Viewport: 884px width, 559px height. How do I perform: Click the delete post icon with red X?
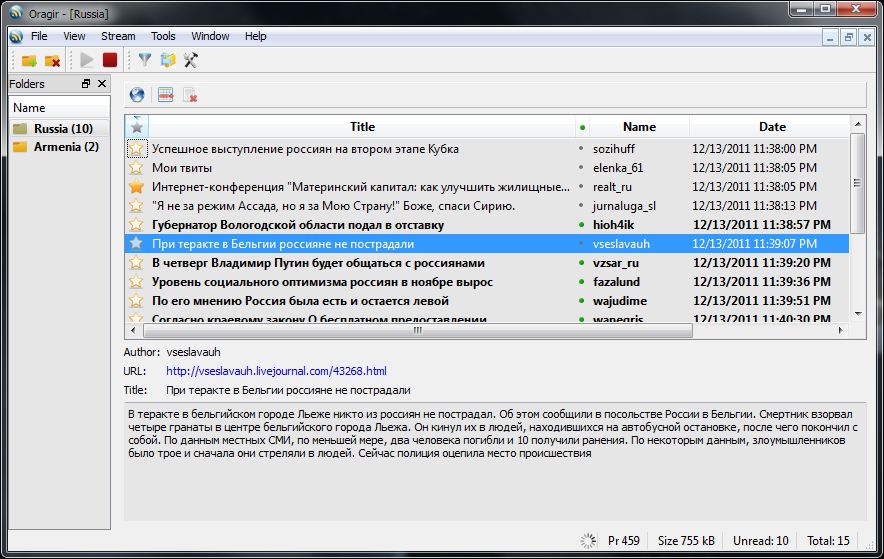coord(190,95)
